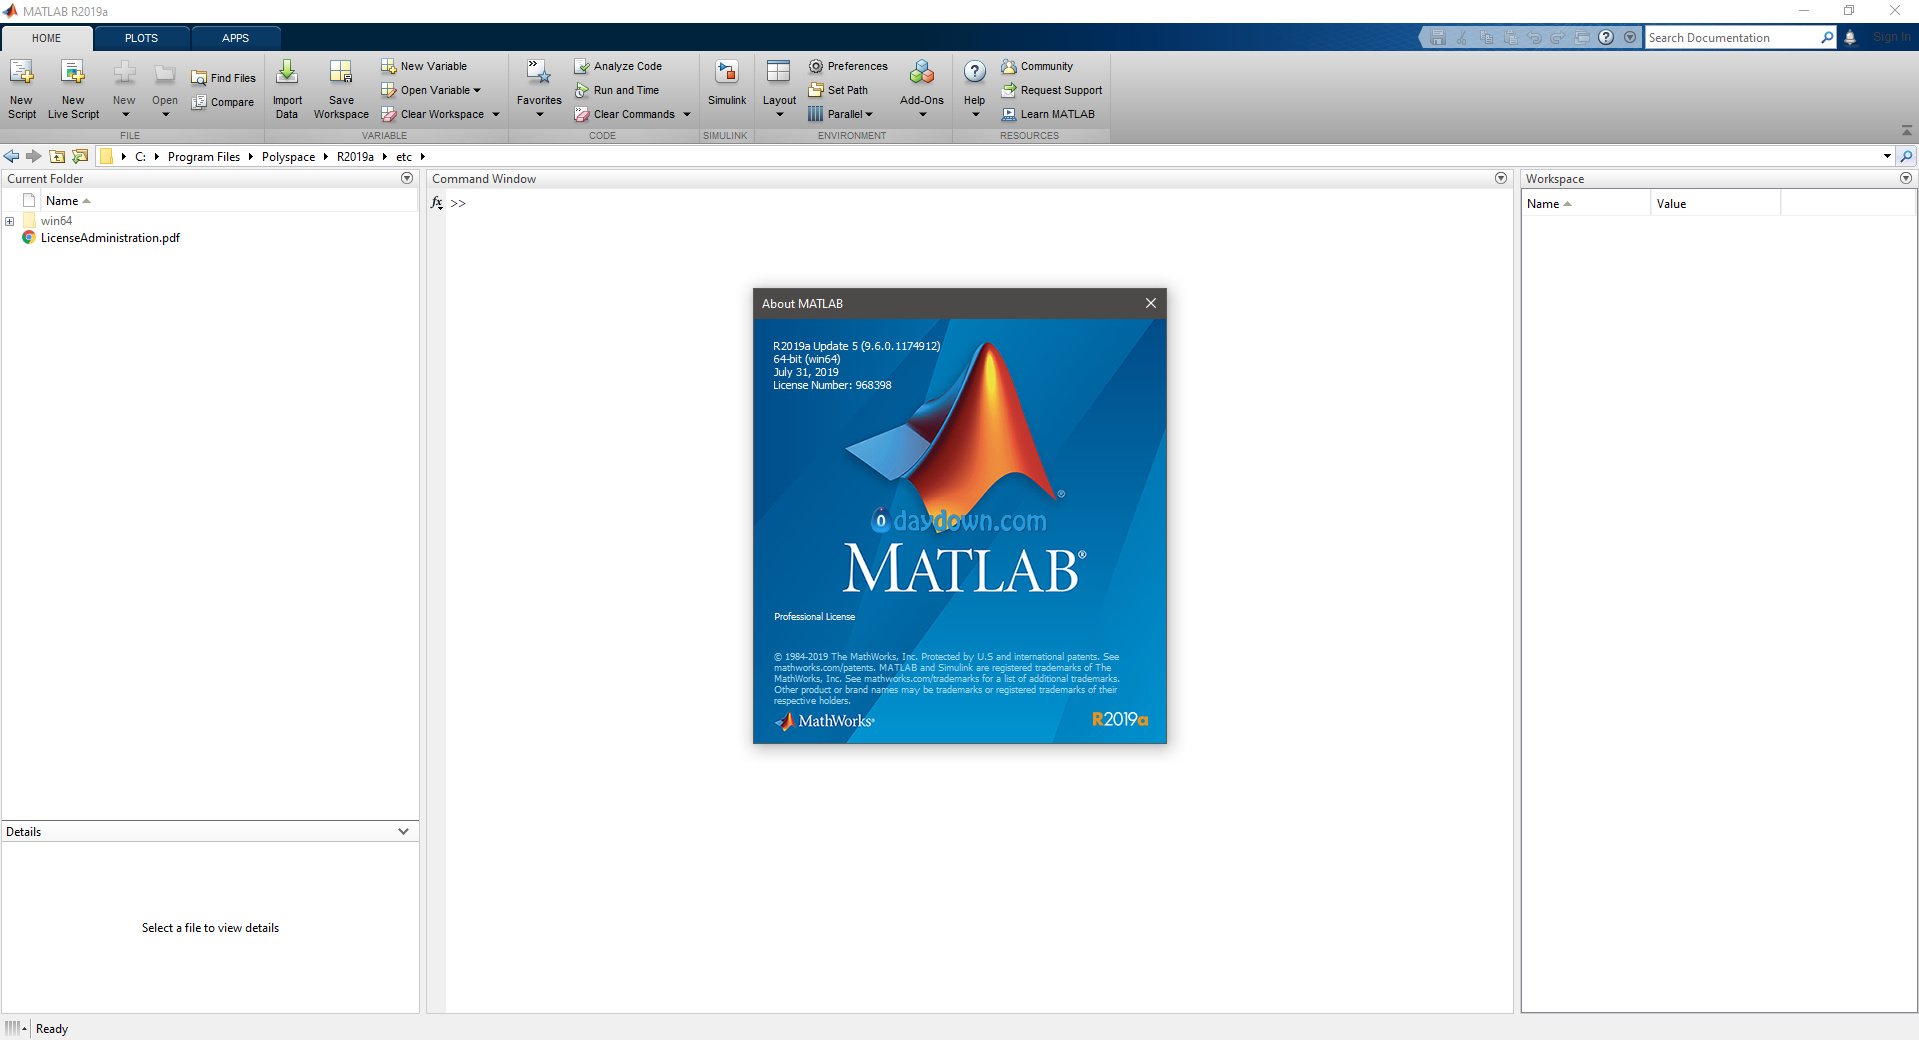Expand the win64 folder tree node
1919x1040 pixels.
click(10, 221)
